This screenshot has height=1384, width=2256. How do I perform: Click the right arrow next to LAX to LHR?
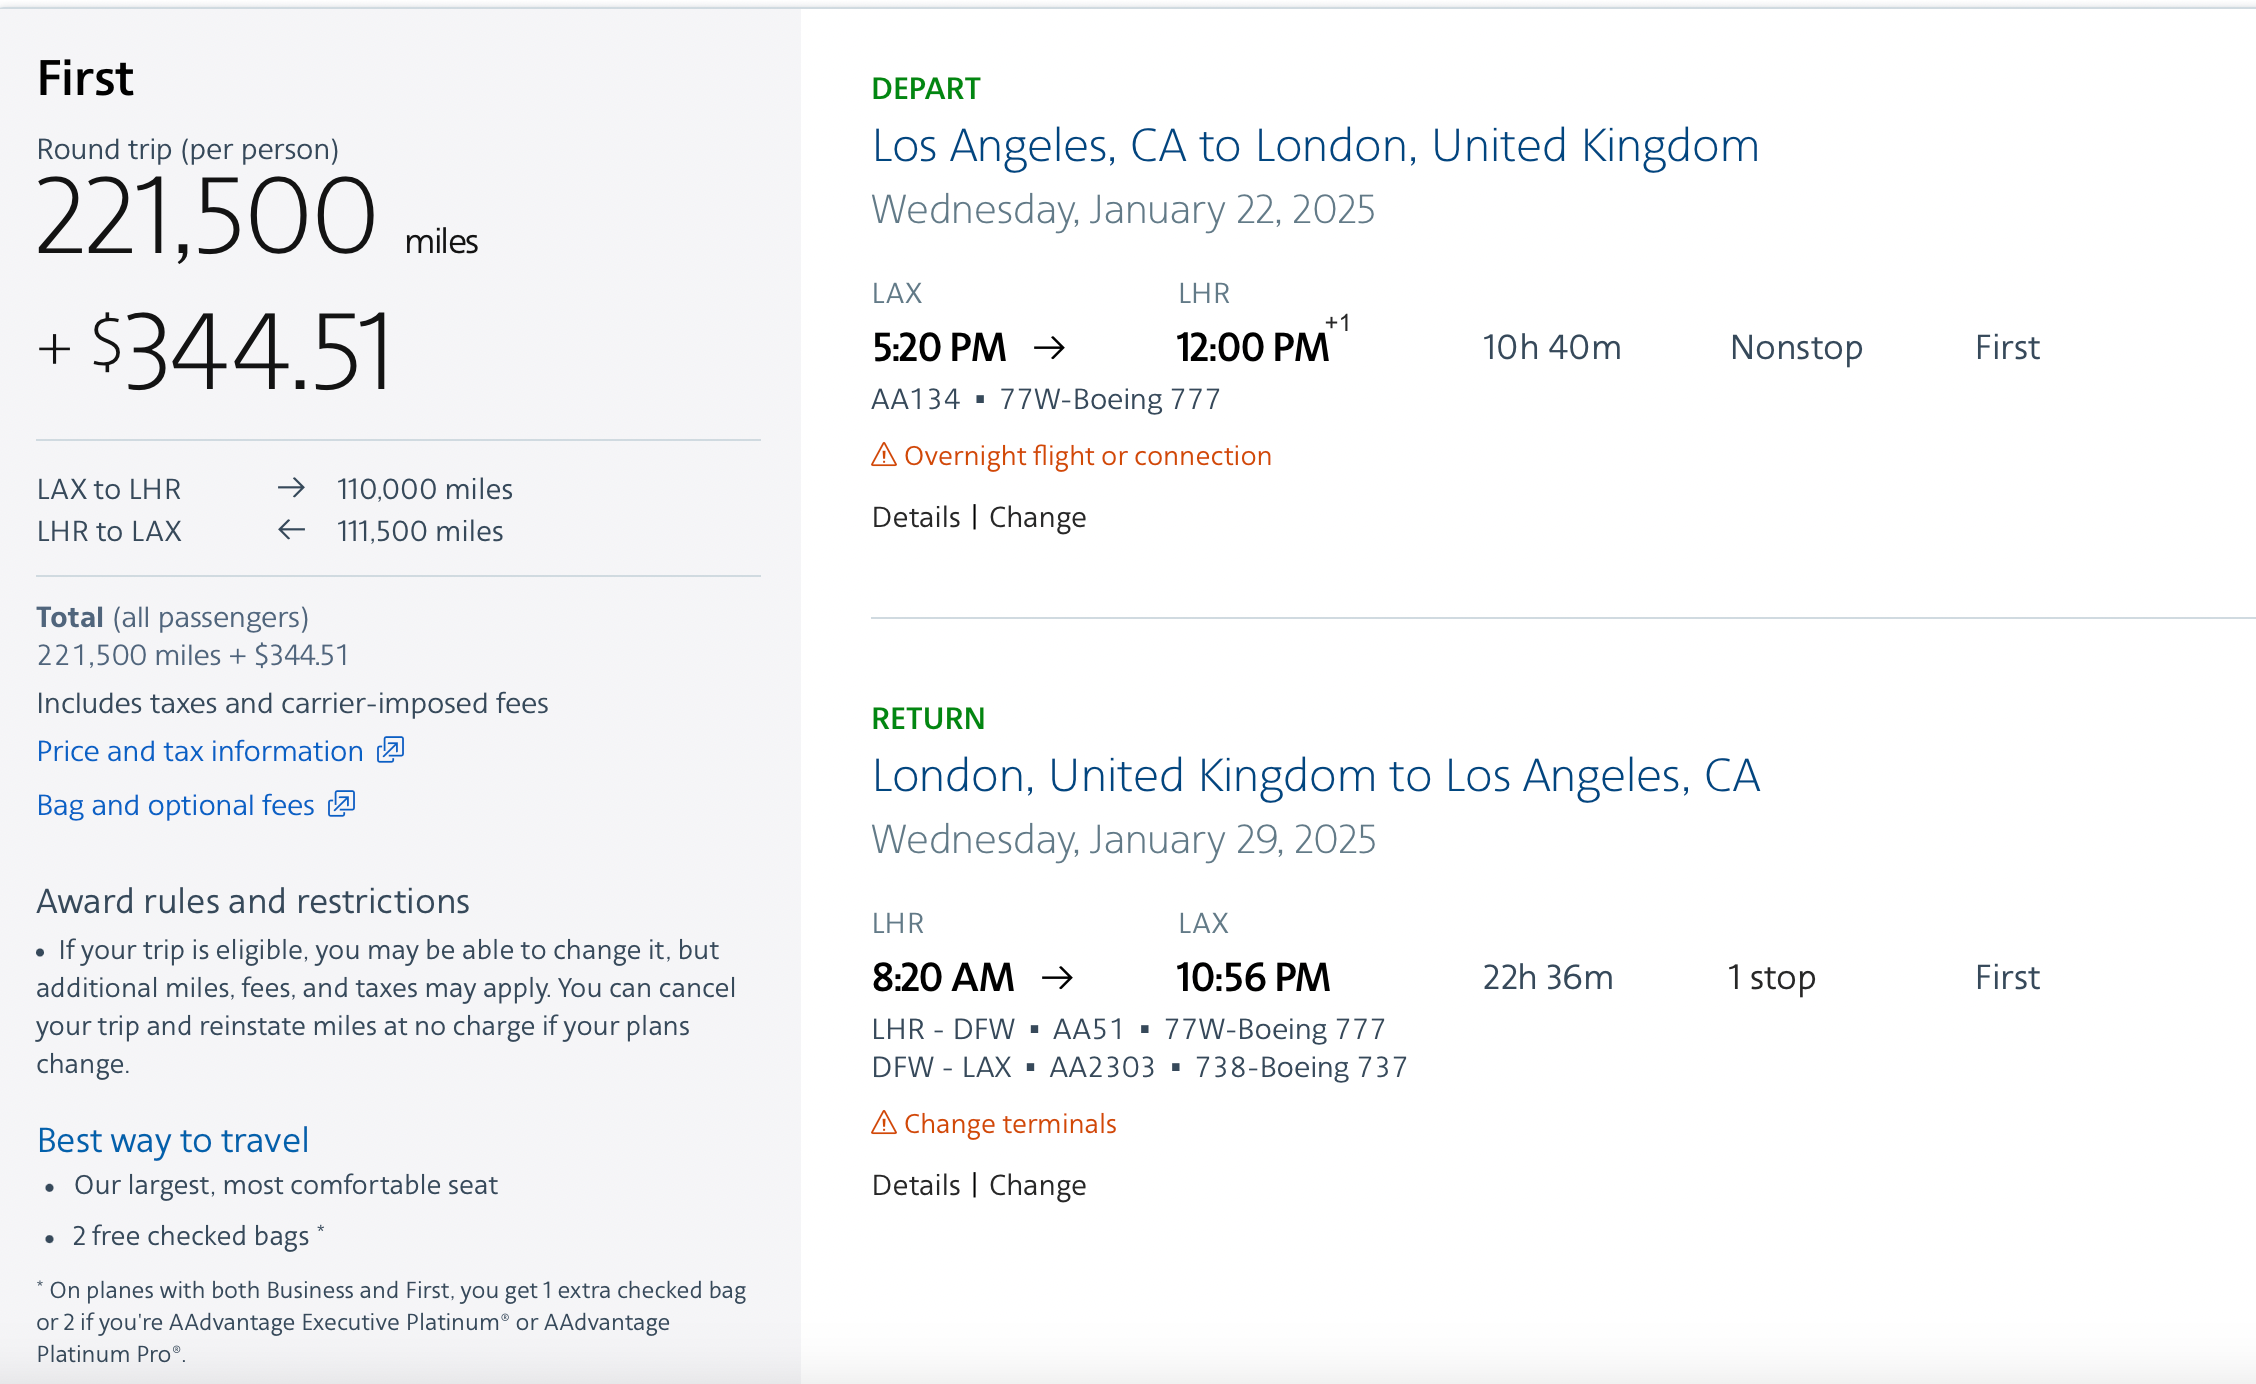[291, 488]
